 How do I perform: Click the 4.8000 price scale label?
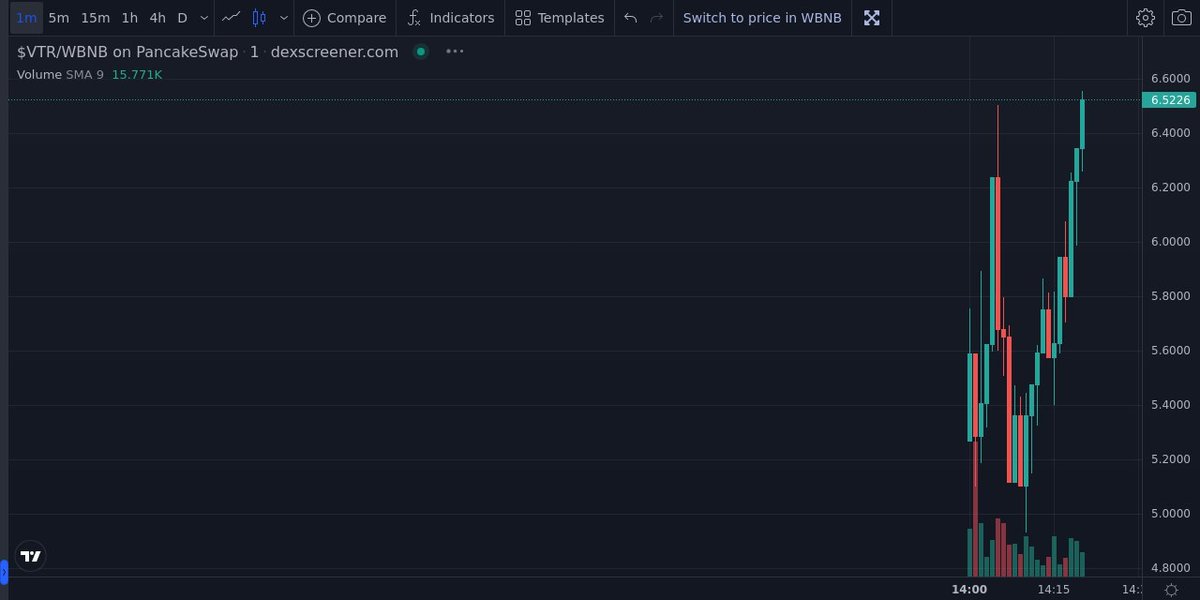[x=1170, y=568]
